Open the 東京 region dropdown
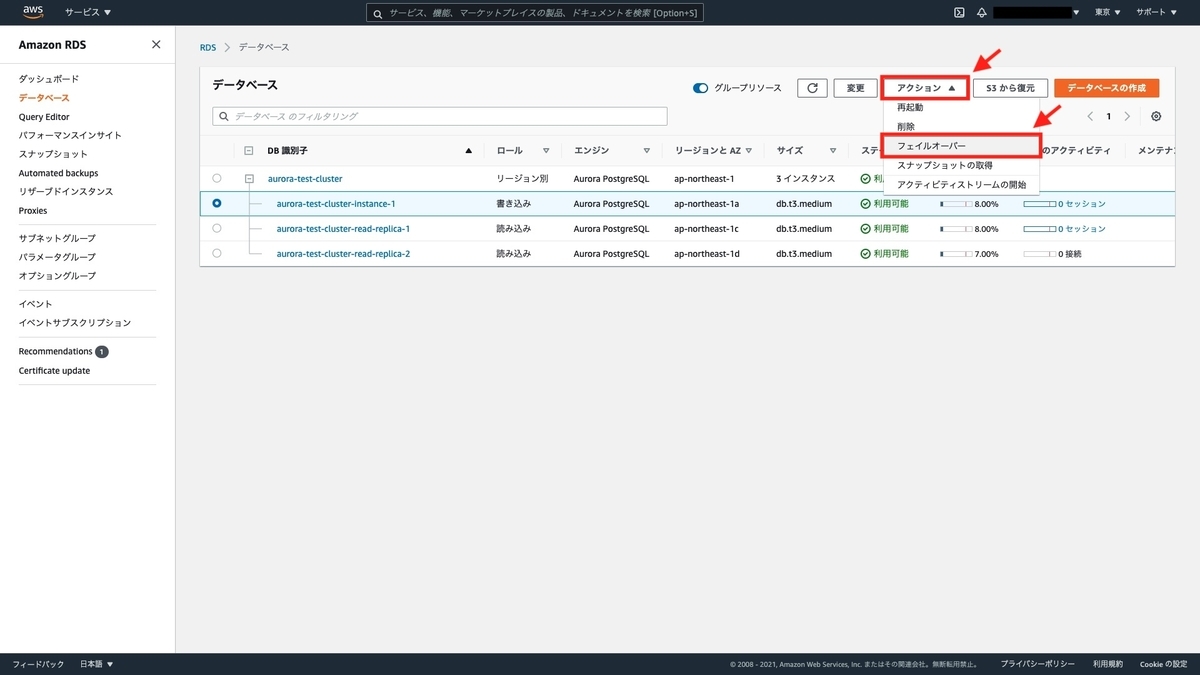 (1107, 12)
